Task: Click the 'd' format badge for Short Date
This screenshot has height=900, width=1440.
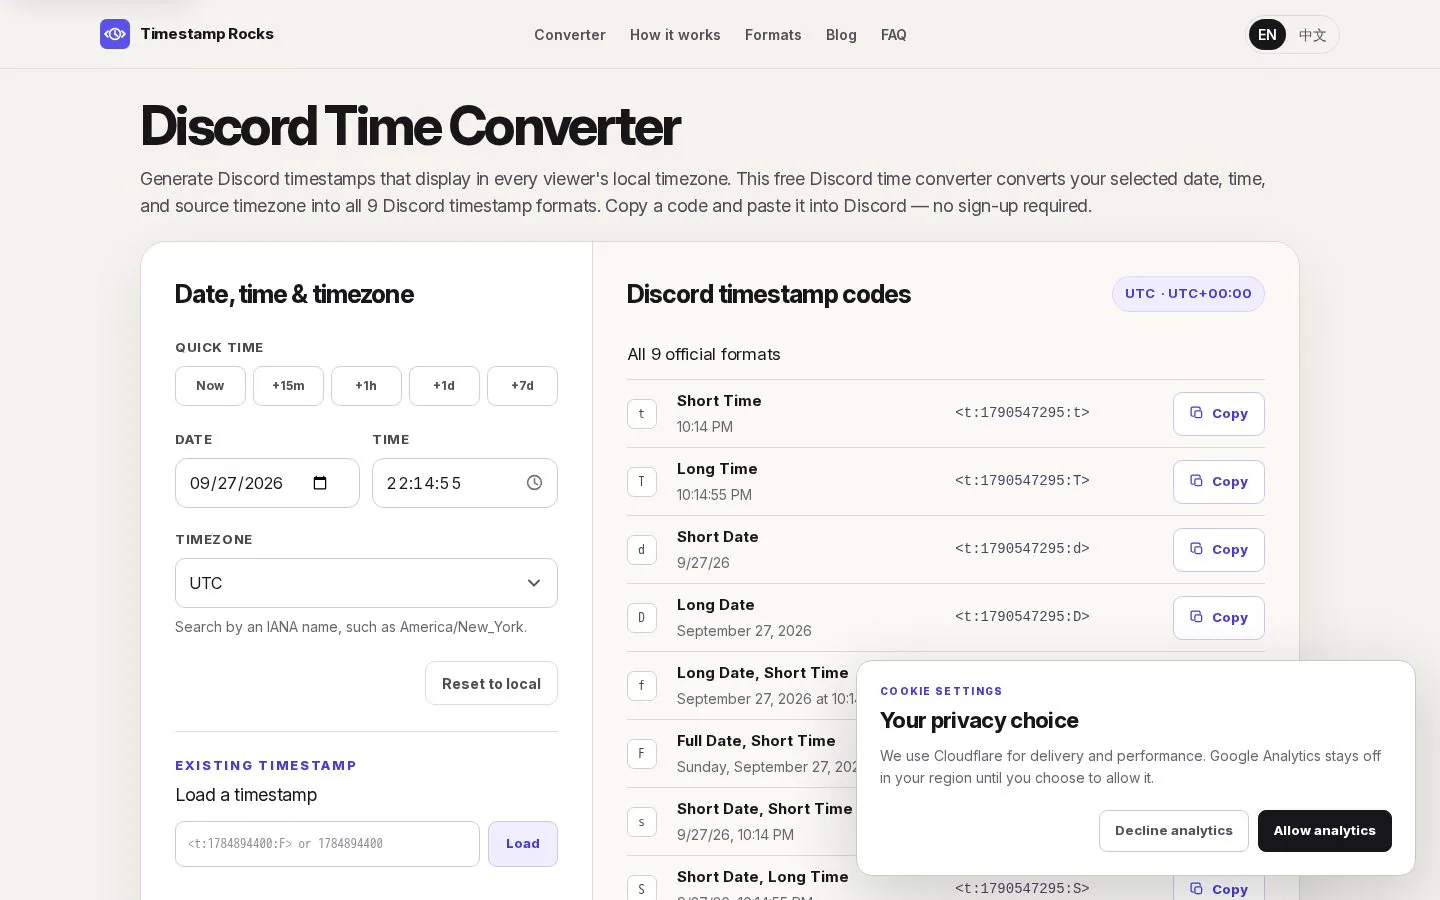Action: 642,550
